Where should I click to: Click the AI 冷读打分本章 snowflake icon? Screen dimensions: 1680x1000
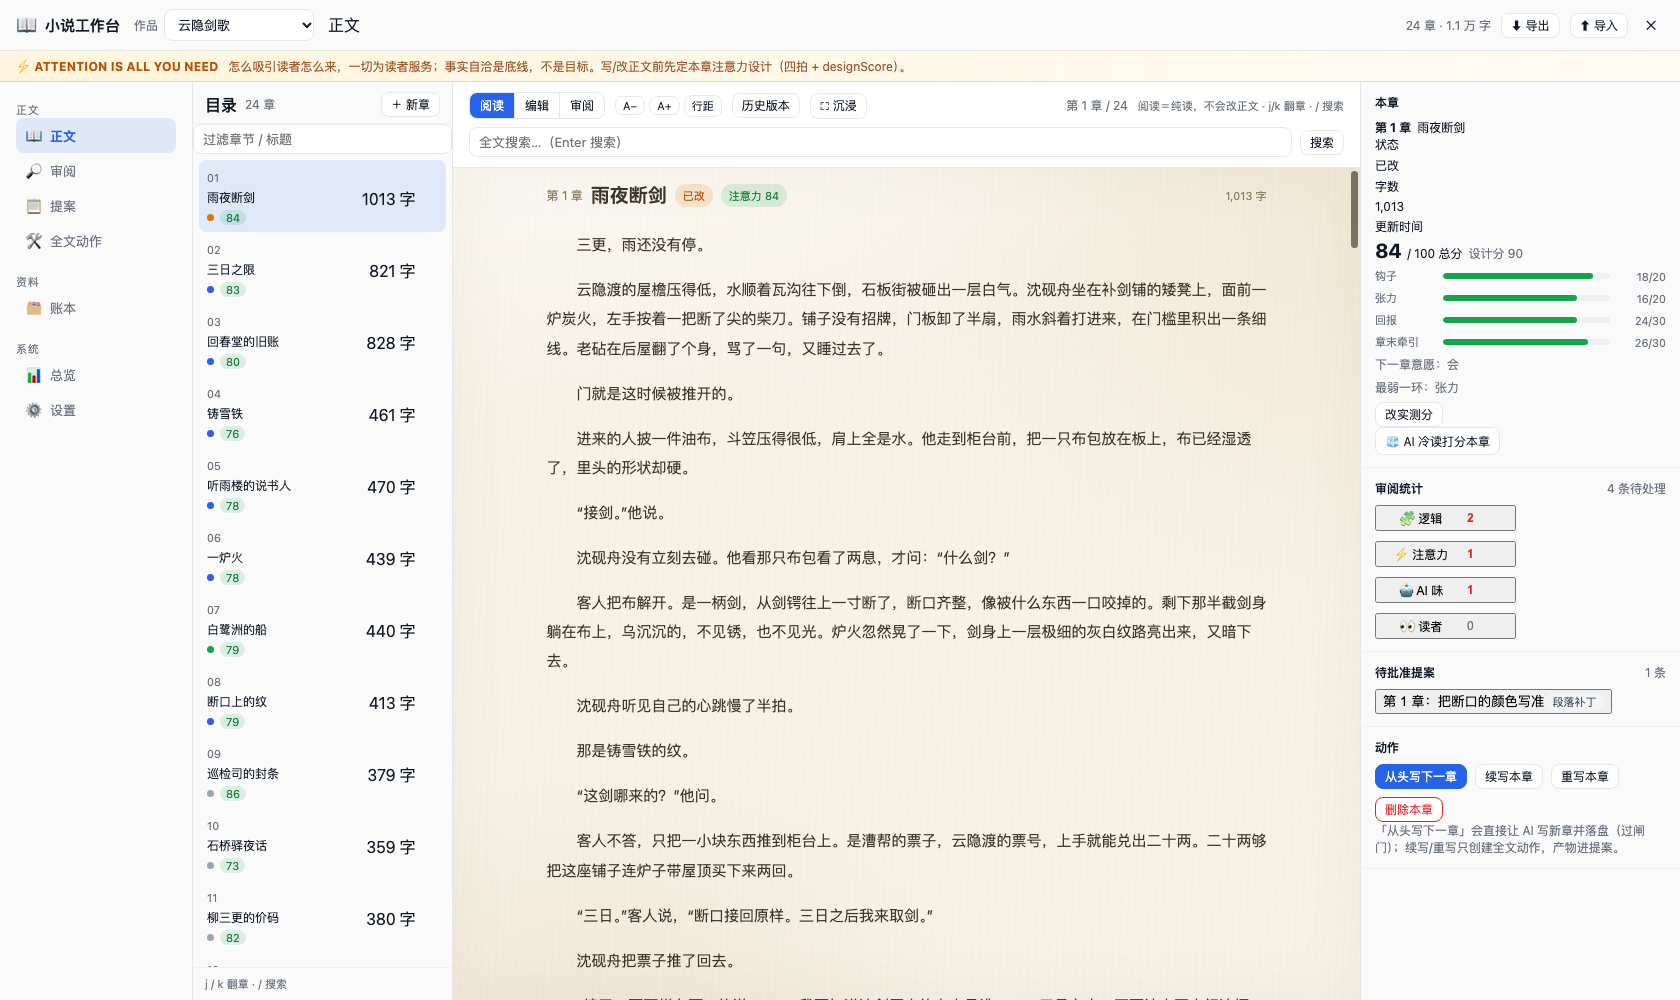[1393, 441]
